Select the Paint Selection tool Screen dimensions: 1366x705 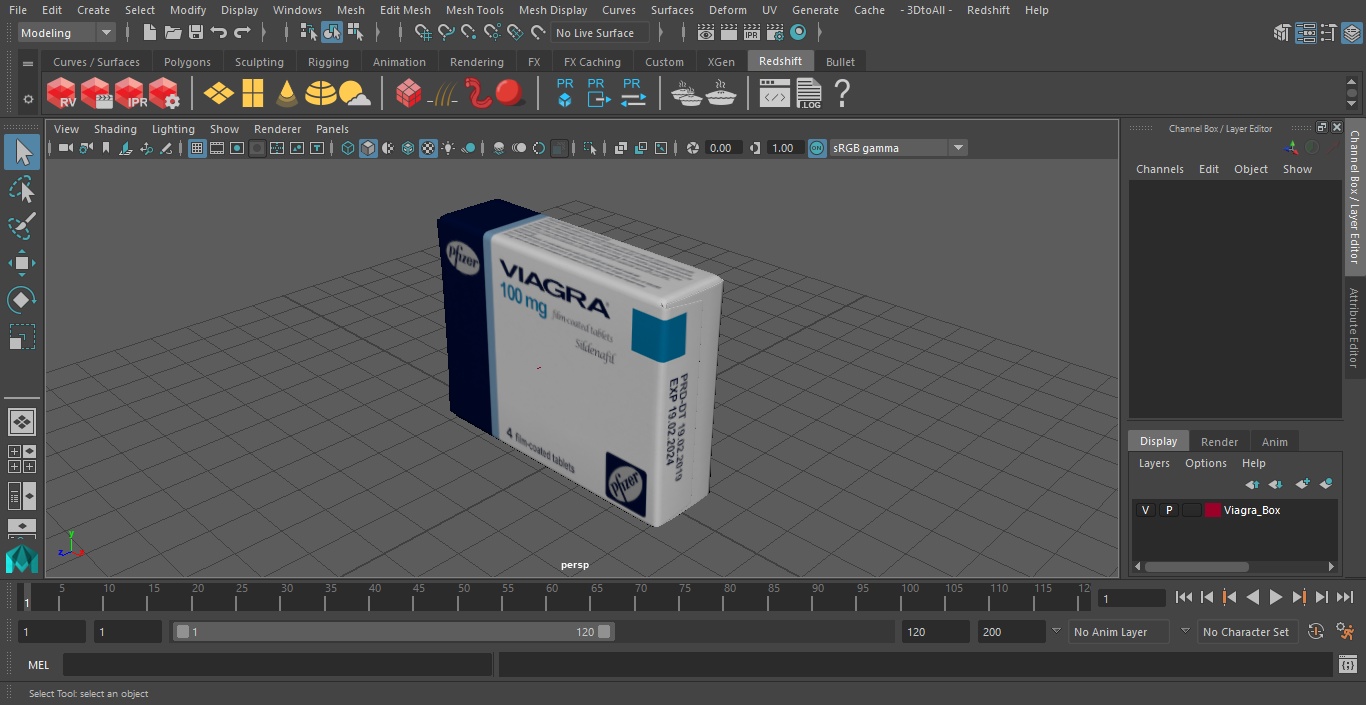(22, 226)
